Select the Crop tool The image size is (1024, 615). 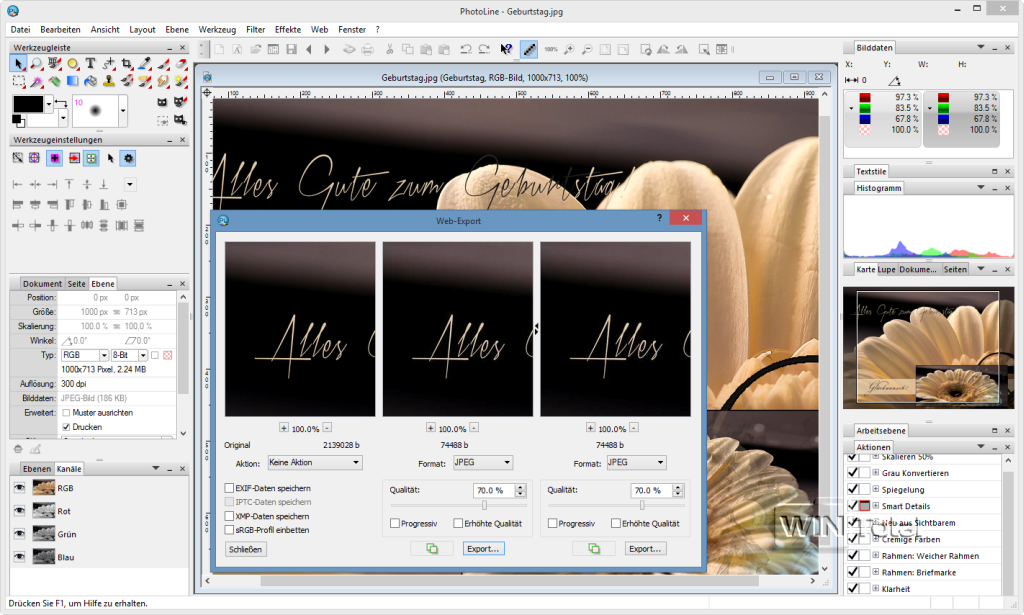(127, 63)
